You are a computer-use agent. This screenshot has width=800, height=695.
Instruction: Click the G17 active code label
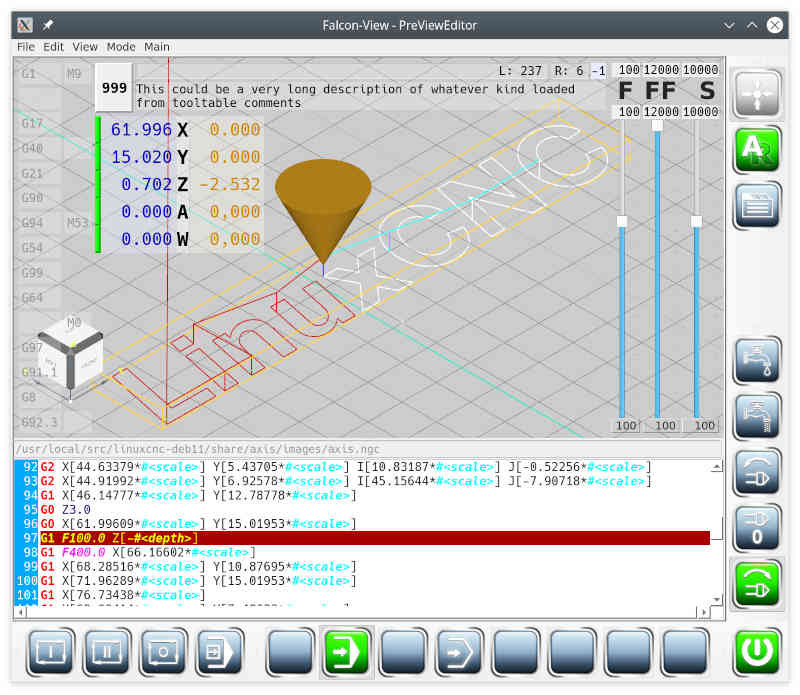tap(32, 123)
